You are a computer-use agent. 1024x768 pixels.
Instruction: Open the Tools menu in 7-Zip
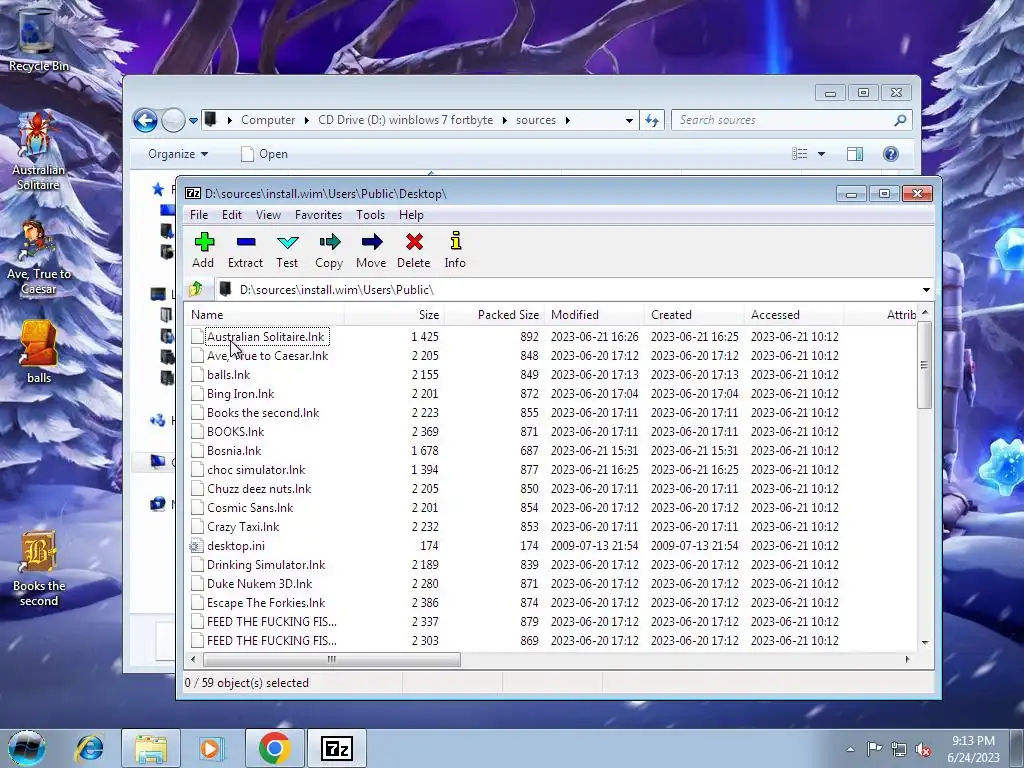point(370,215)
